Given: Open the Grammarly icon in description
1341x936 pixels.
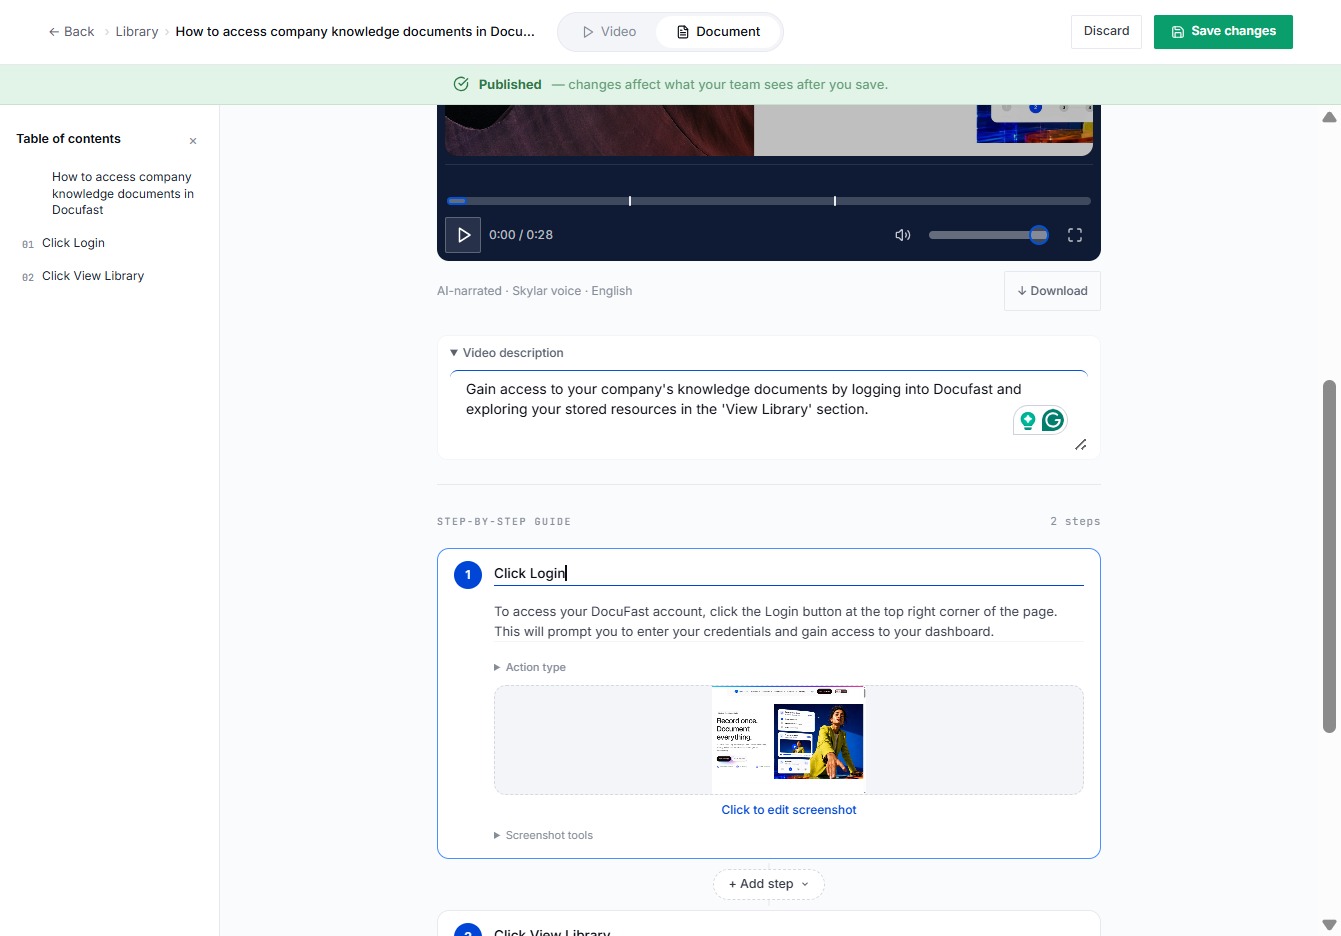Looking at the screenshot, I should 1052,421.
